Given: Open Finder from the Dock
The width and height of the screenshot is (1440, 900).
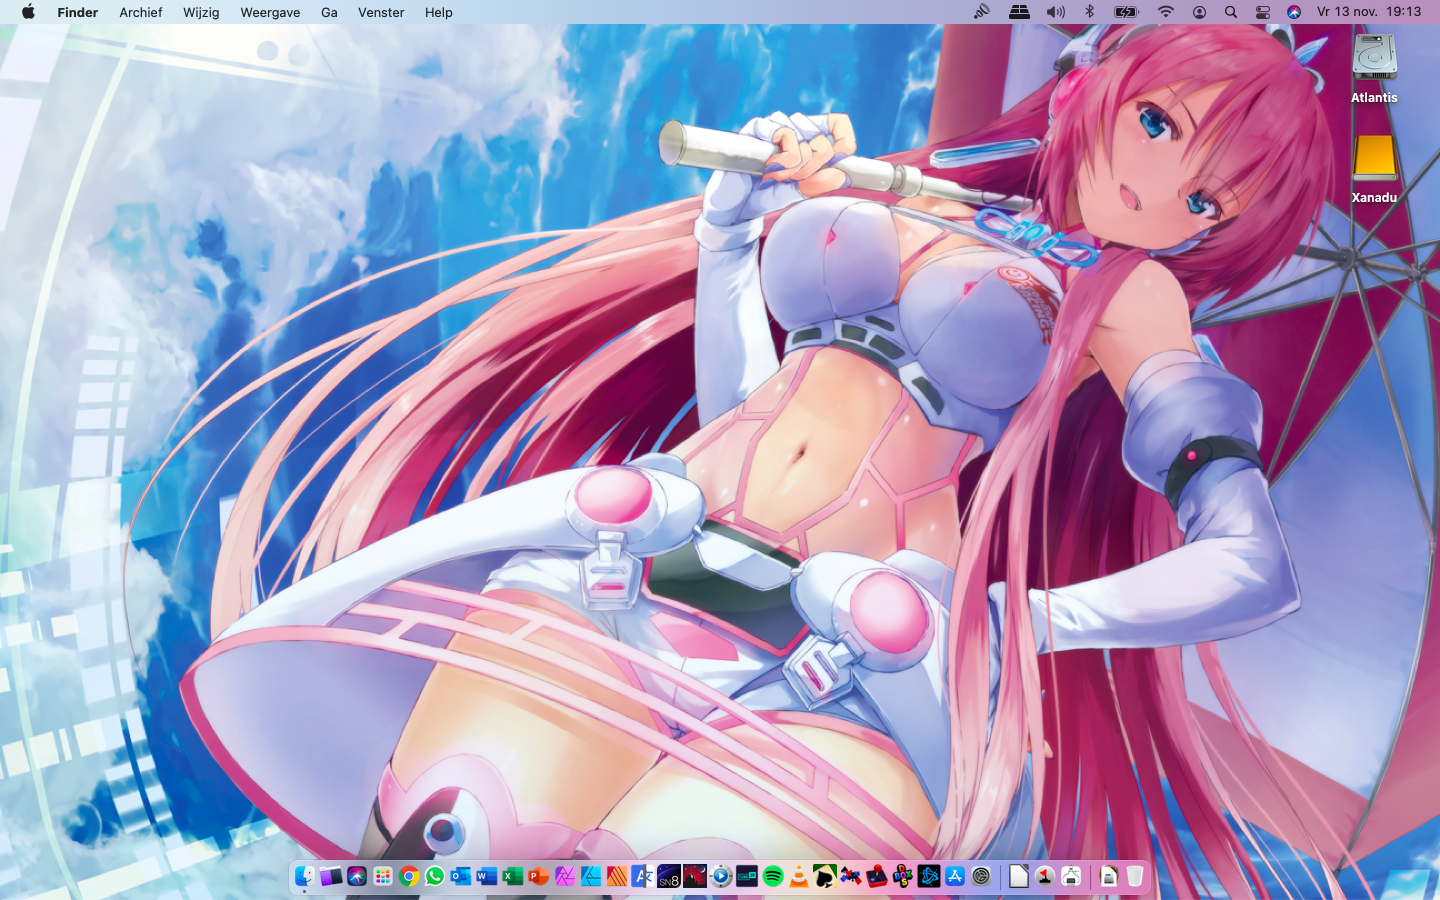Looking at the screenshot, I should tap(304, 877).
